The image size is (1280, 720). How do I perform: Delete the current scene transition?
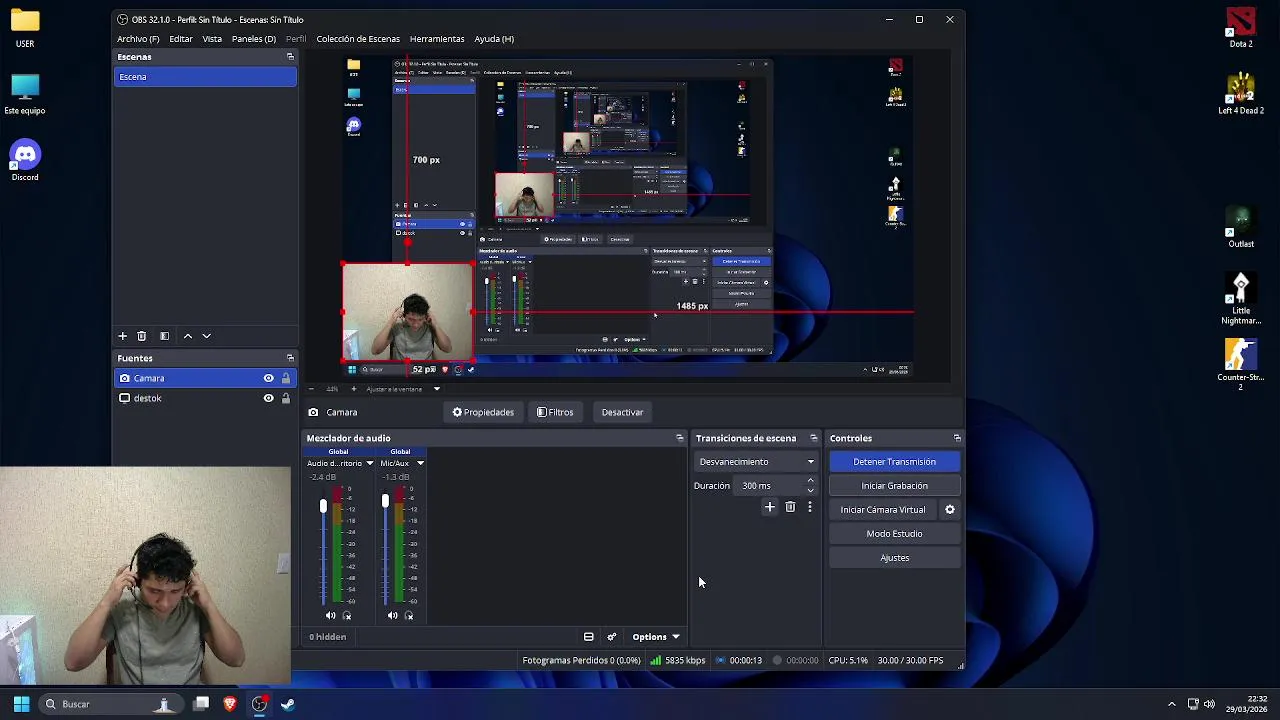(790, 507)
